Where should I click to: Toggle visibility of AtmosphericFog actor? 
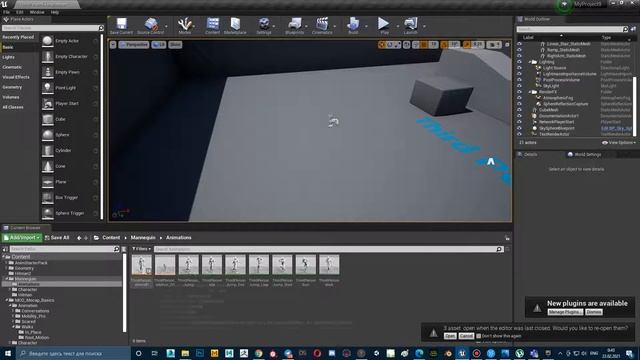[519, 98]
